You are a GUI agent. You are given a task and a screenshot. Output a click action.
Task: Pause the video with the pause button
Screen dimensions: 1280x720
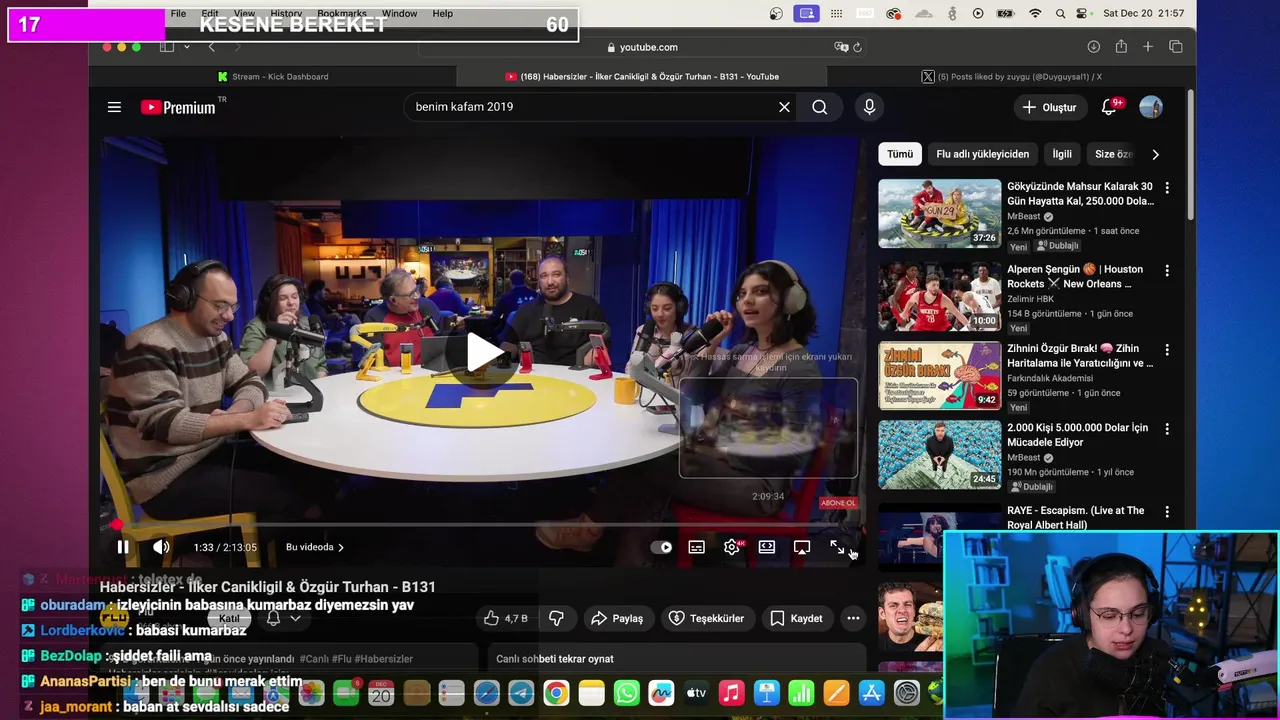click(x=123, y=547)
